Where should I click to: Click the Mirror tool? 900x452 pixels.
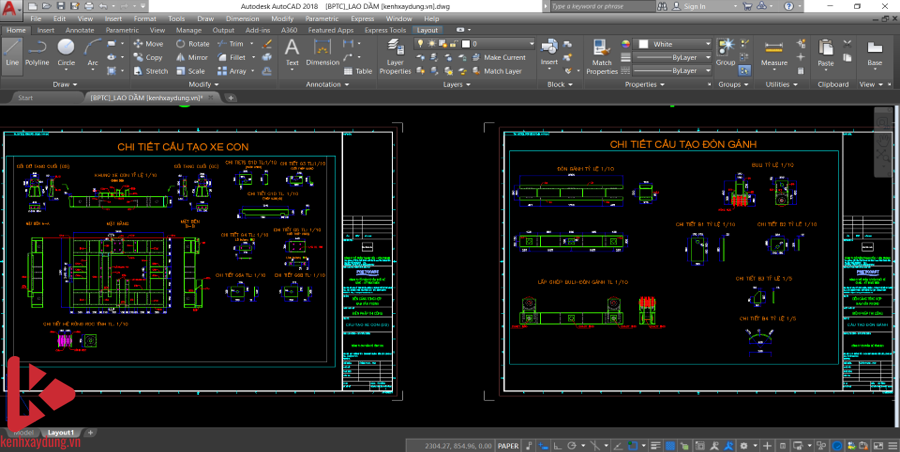[x=192, y=58]
